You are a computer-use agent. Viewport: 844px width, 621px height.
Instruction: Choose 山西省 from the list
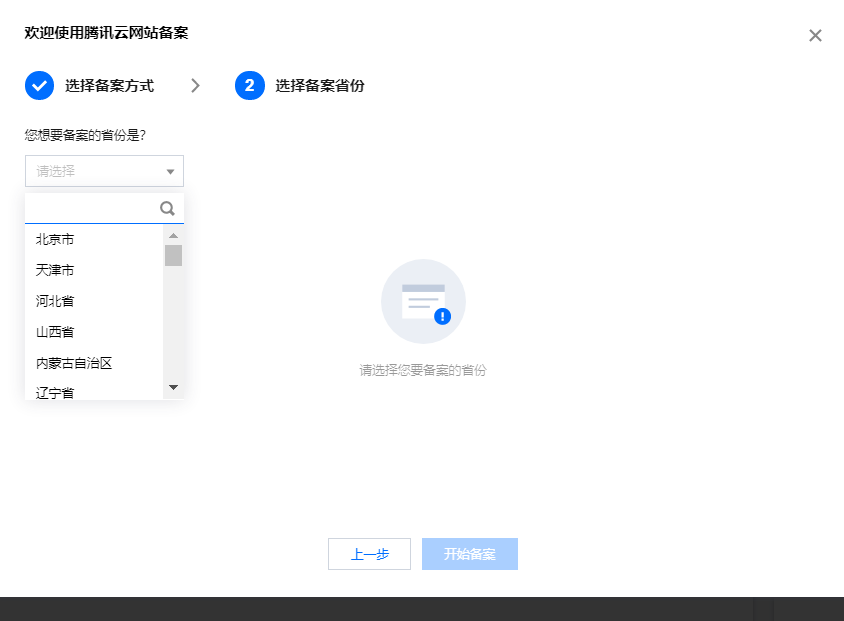pos(94,332)
